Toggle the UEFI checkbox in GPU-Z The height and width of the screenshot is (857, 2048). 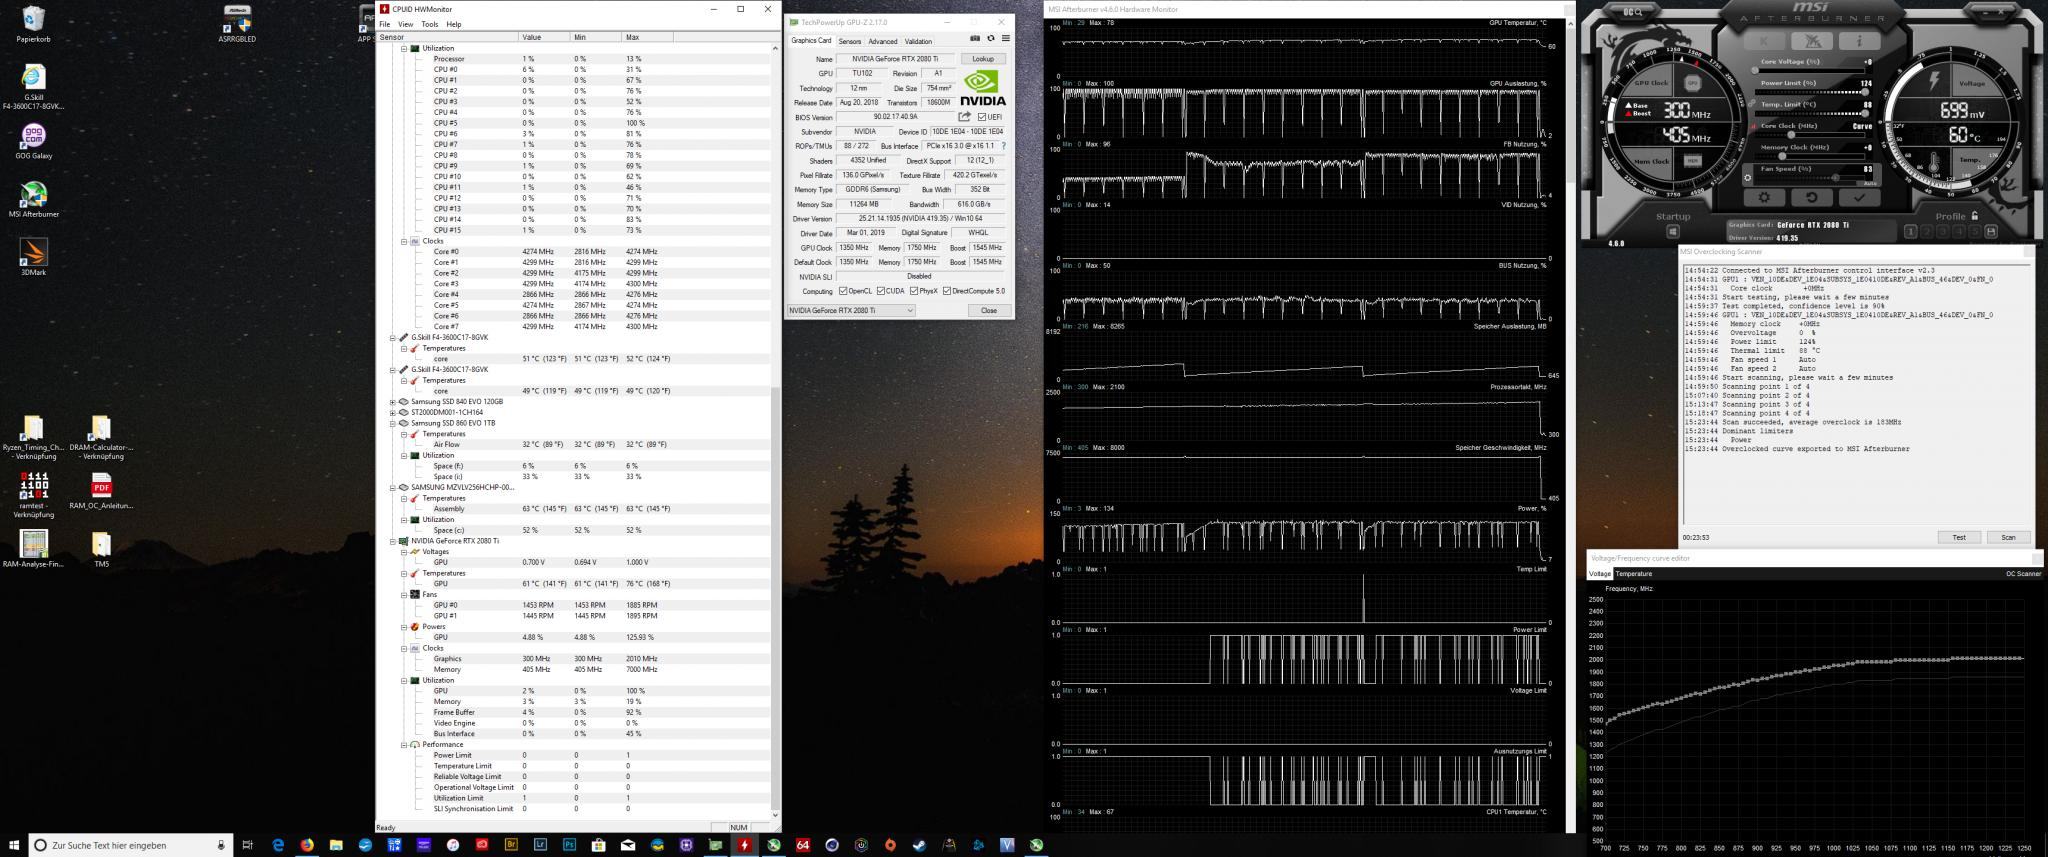tap(982, 117)
